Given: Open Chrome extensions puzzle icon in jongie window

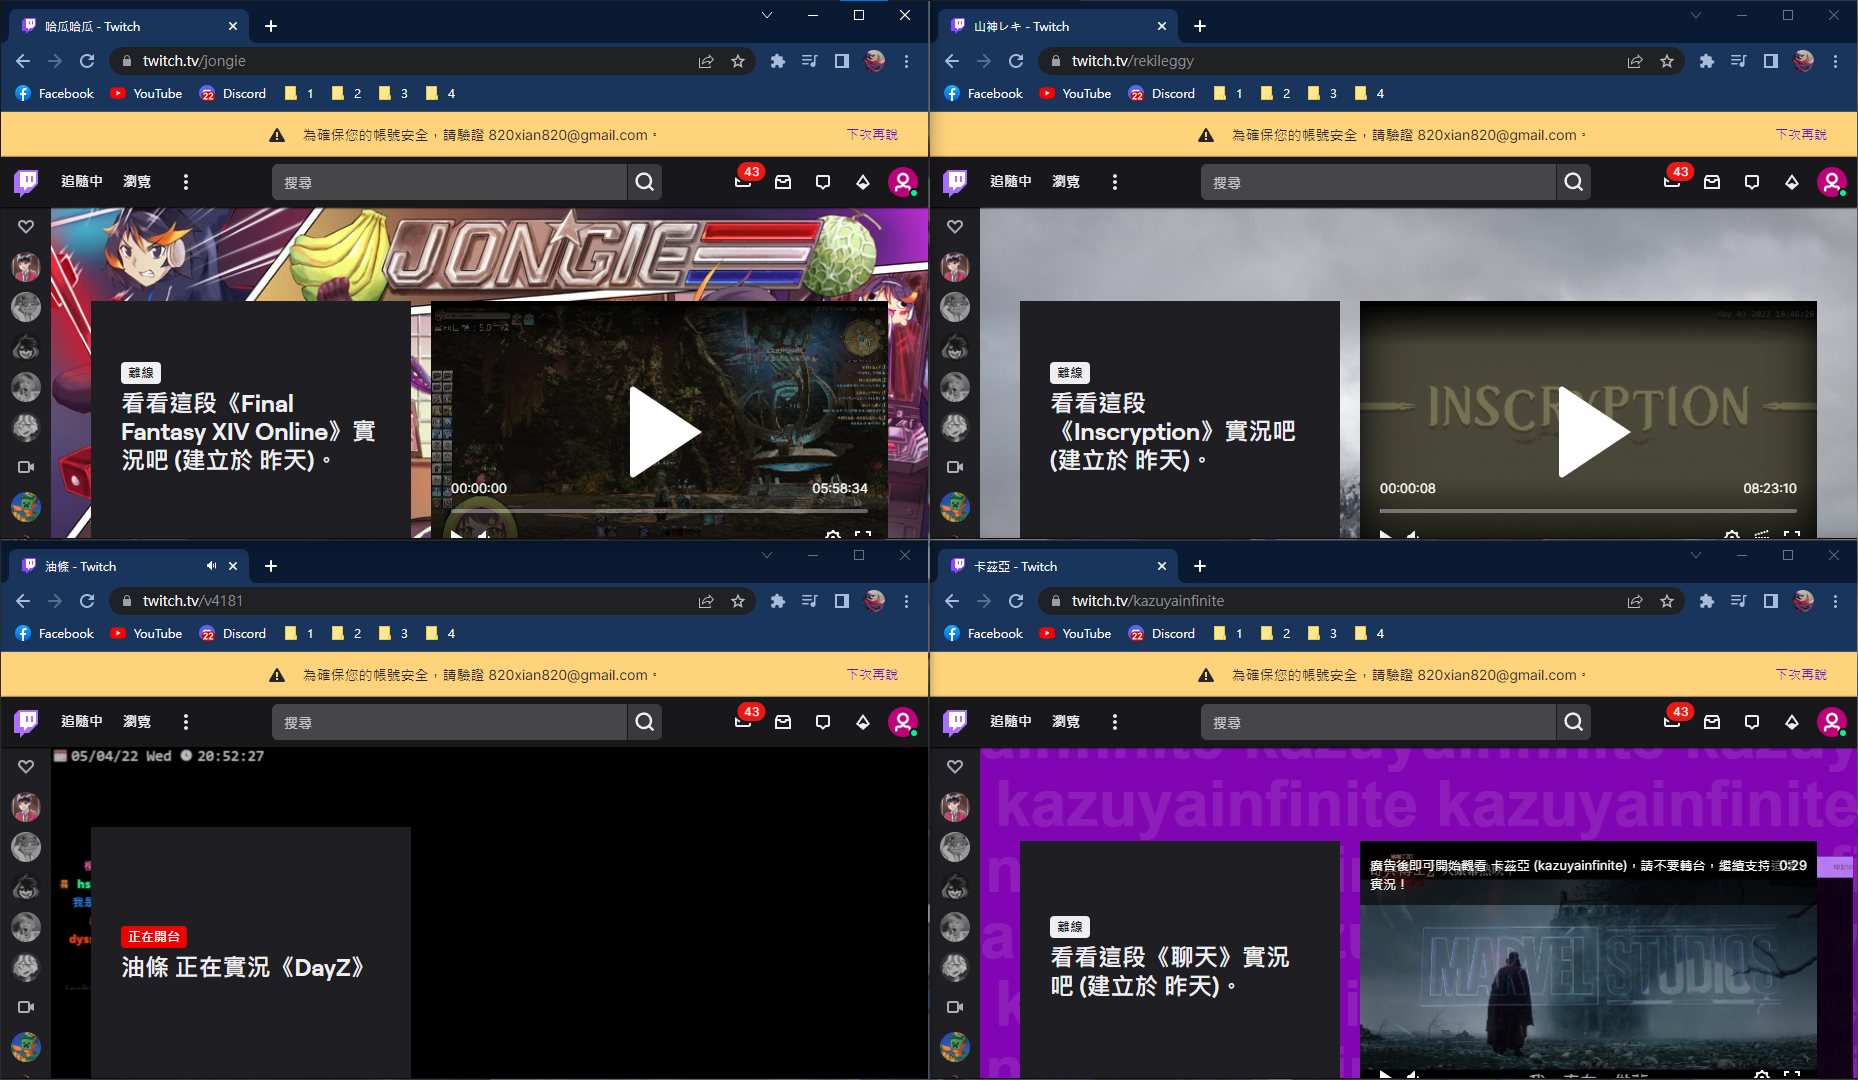Looking at the screenshot, I should pyautogui.click(x=778, y=61).
